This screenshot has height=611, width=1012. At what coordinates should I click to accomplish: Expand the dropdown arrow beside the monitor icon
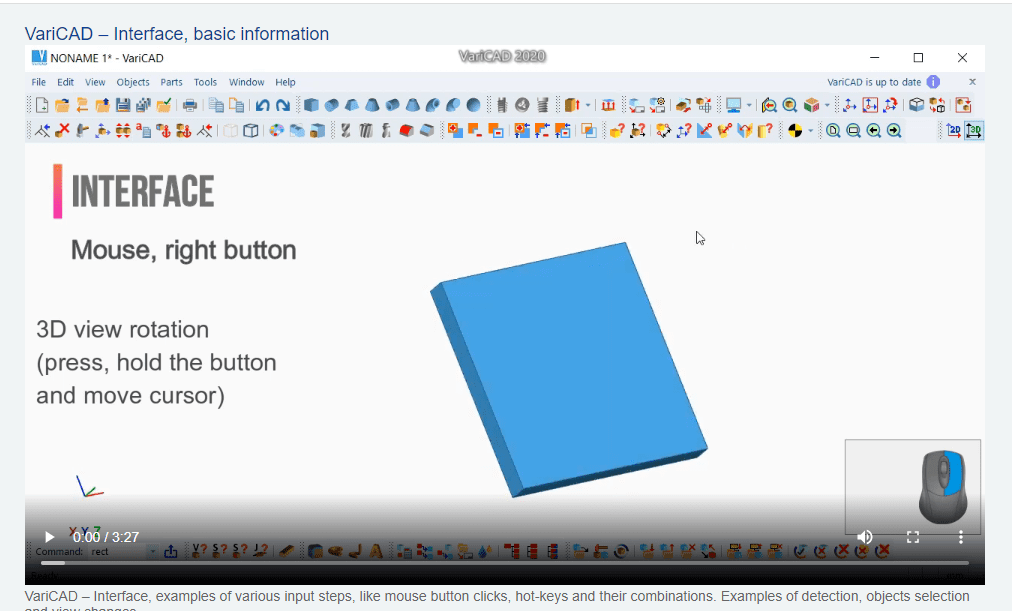(x=749, y=105)
